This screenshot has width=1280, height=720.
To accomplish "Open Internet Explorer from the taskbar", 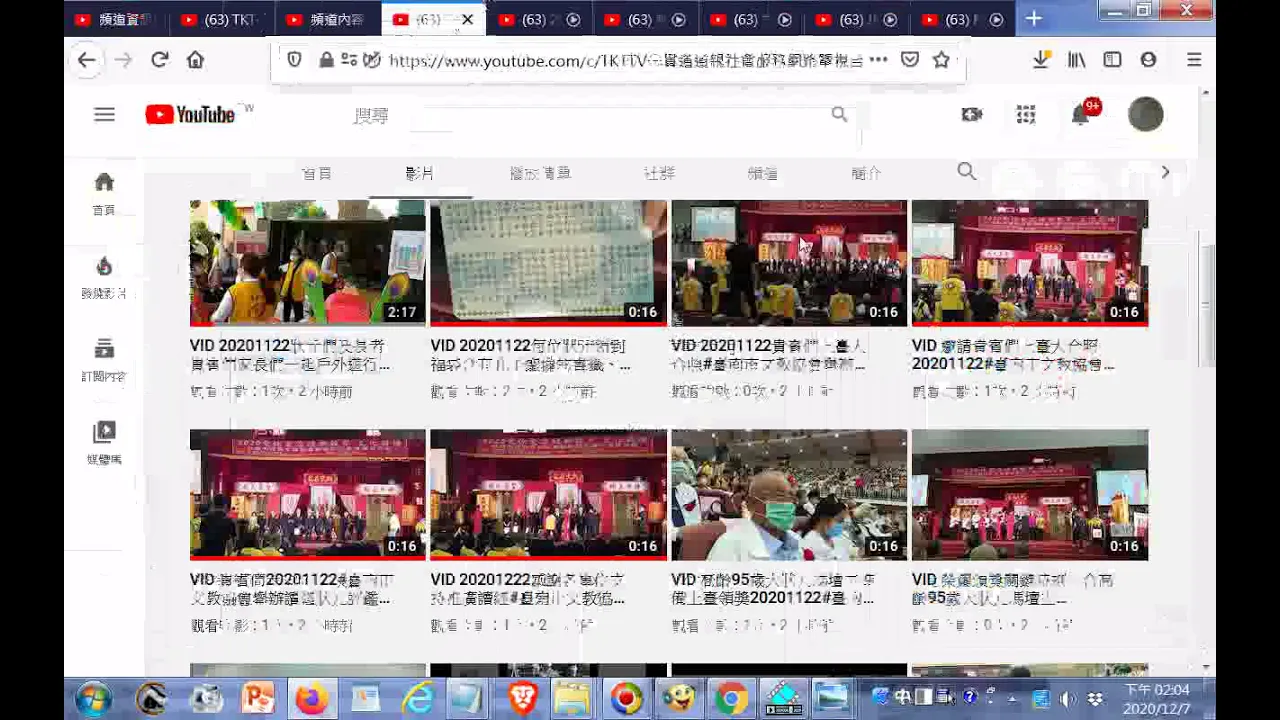I will point(416,697).
